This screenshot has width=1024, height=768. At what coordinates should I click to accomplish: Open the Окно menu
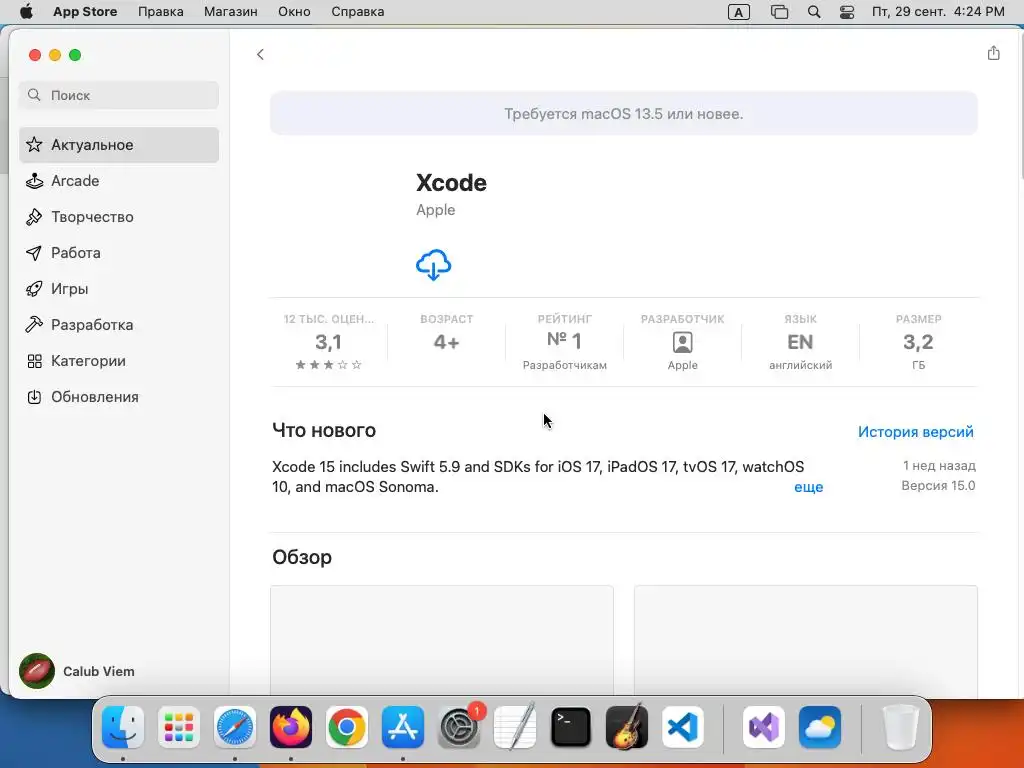point(294,12)
